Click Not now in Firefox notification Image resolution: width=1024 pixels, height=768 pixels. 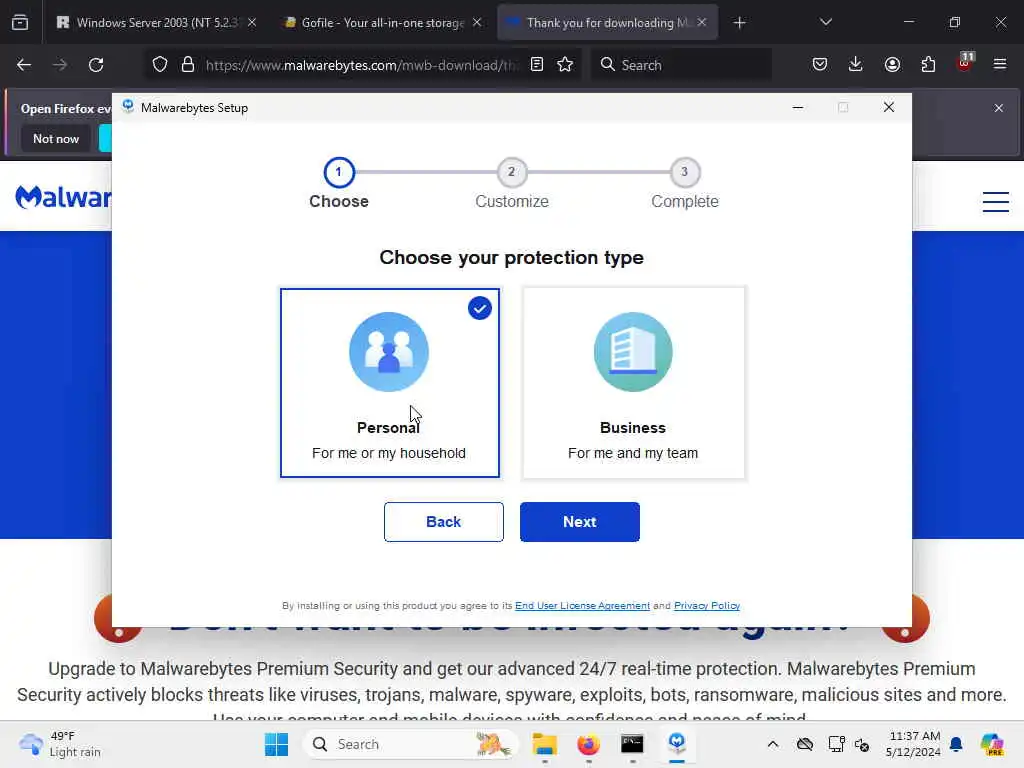coord(56,138)
